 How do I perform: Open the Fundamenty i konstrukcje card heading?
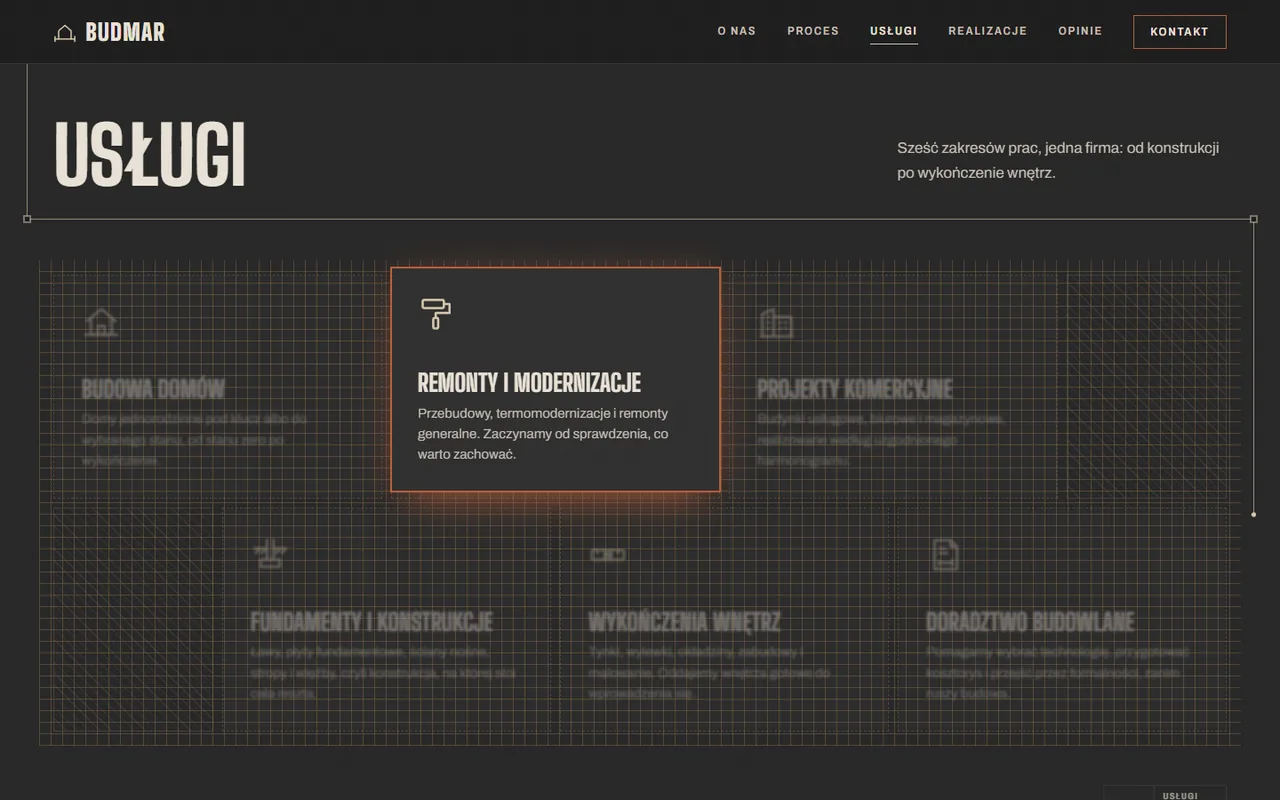tap(372, 621)
